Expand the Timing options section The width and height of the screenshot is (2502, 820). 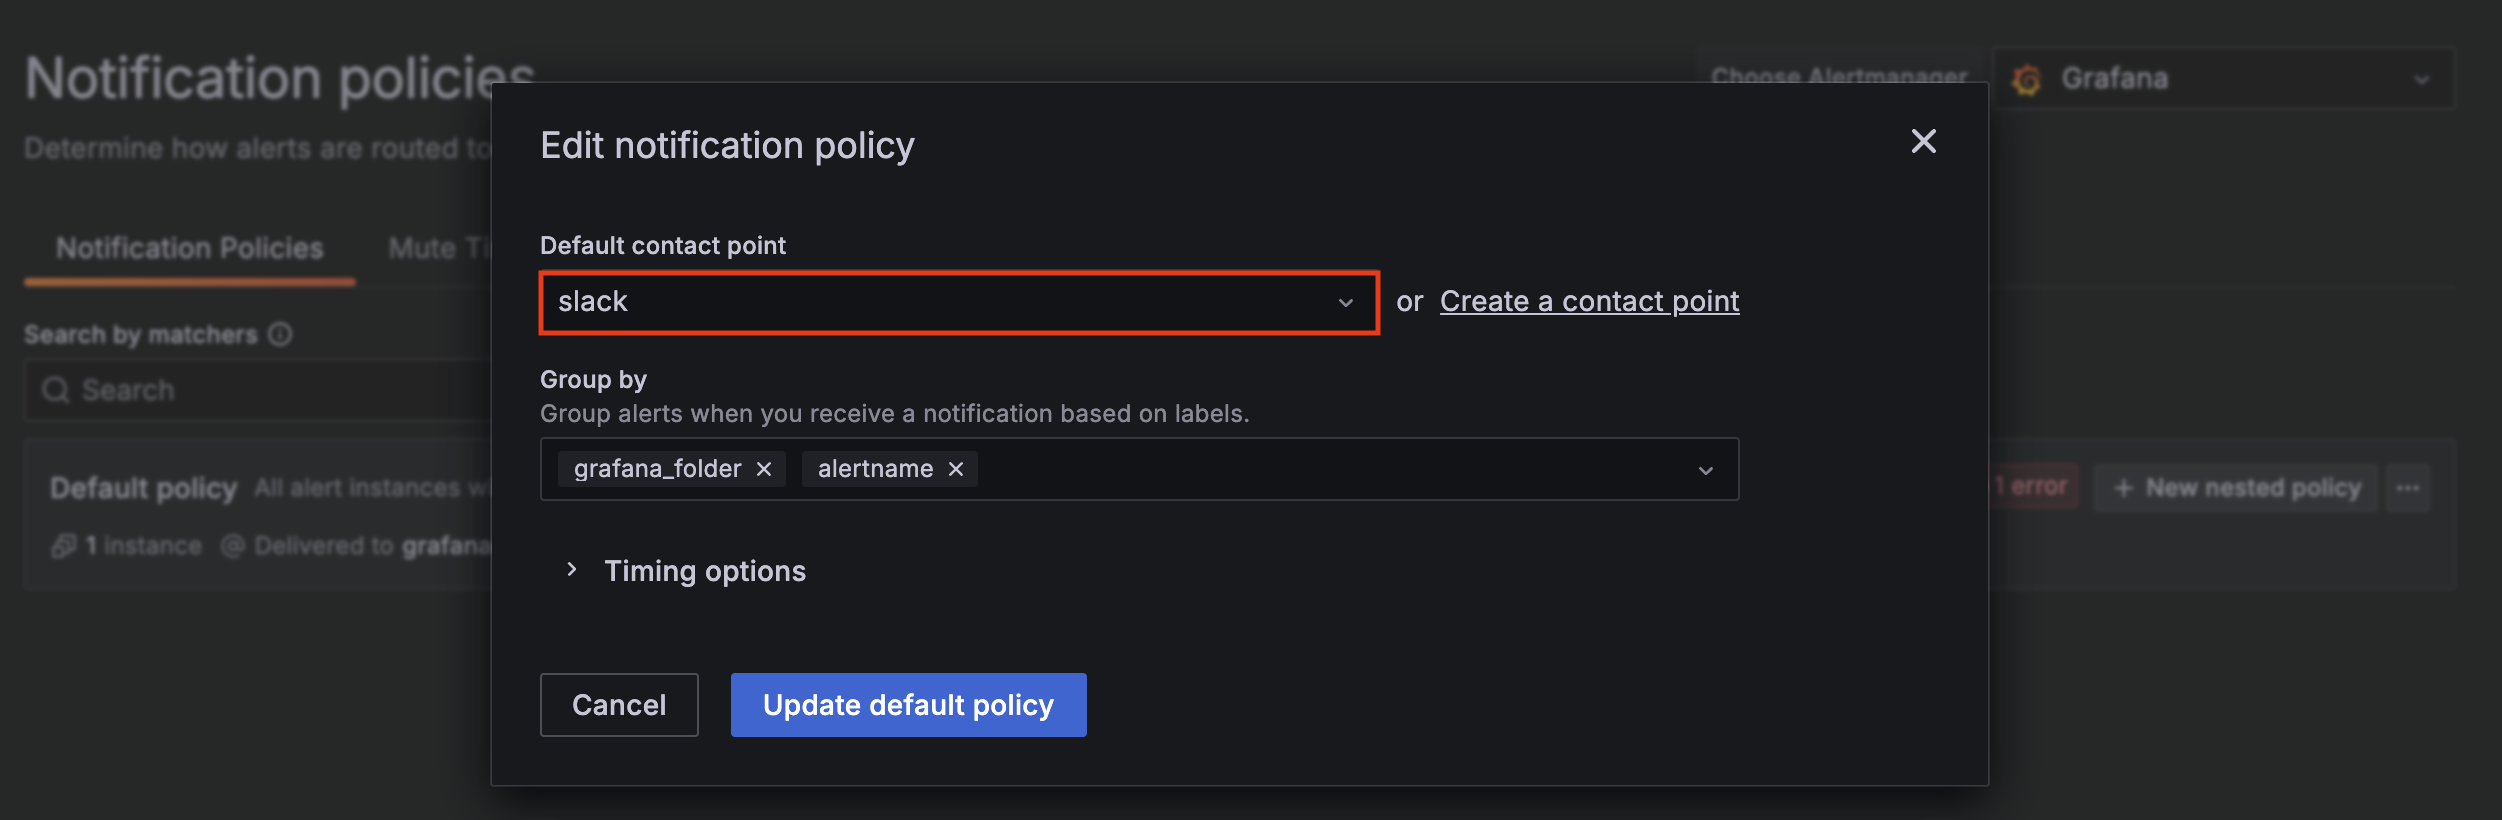pyautogui.click(x=572, y=570)
